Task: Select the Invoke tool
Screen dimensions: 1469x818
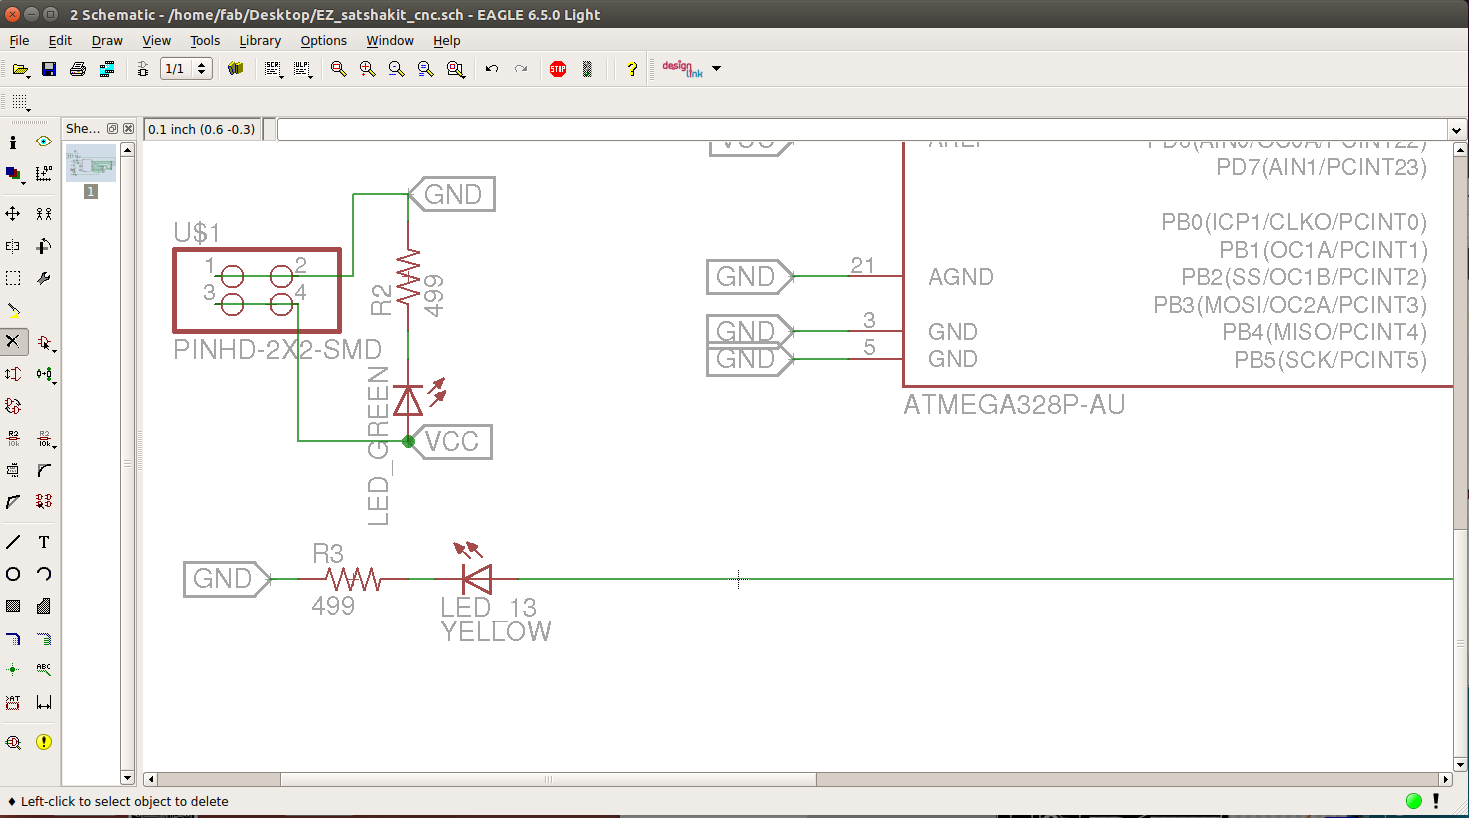Action: 43,502
